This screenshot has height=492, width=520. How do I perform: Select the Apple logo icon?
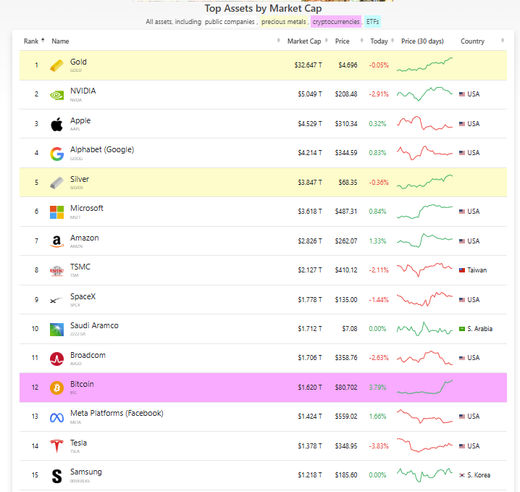pos(57,124)
